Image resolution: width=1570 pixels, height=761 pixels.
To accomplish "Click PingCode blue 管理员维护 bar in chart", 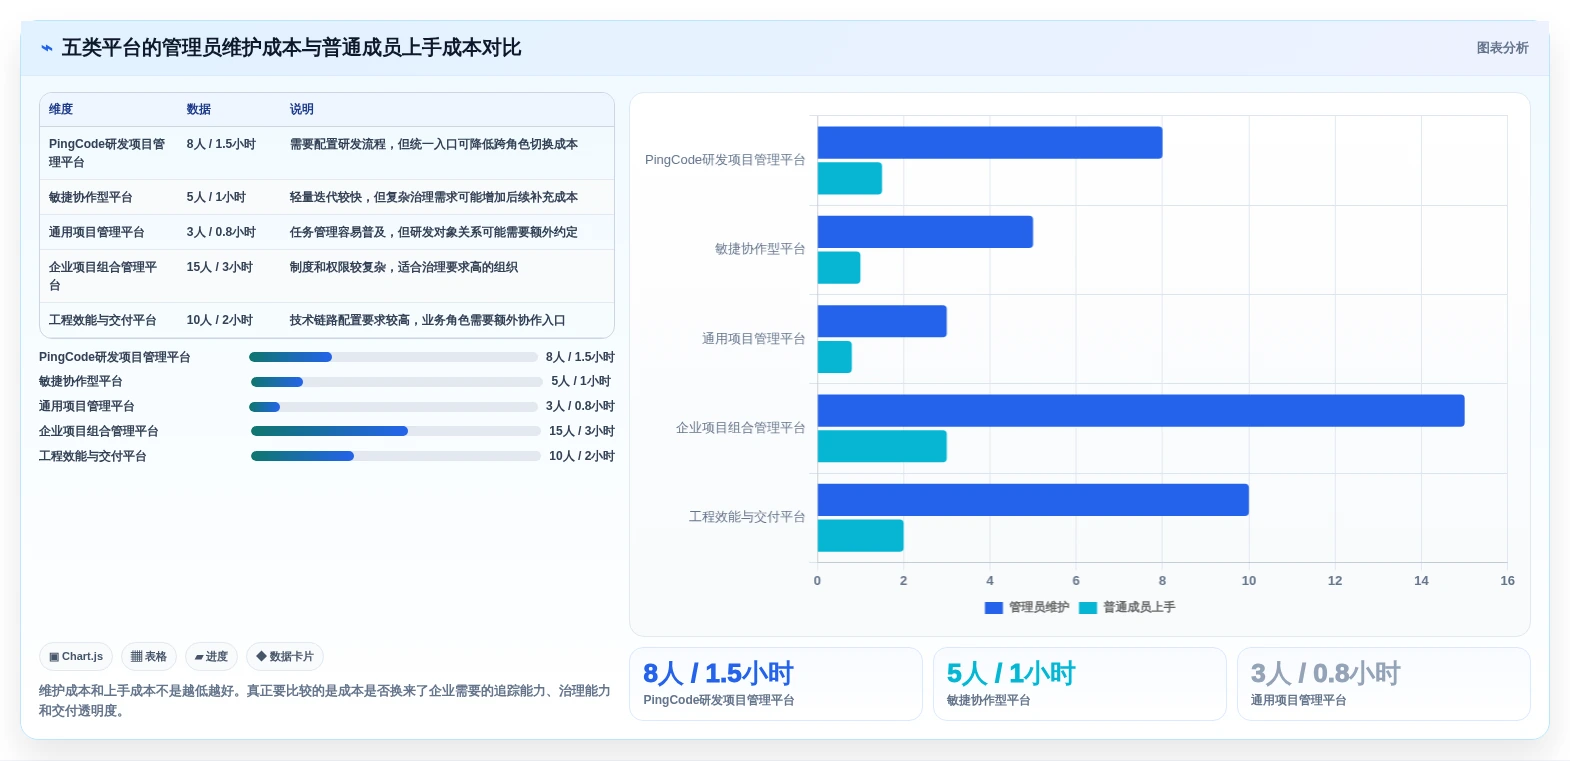I will pyautogui.click(x=990, y=142).
